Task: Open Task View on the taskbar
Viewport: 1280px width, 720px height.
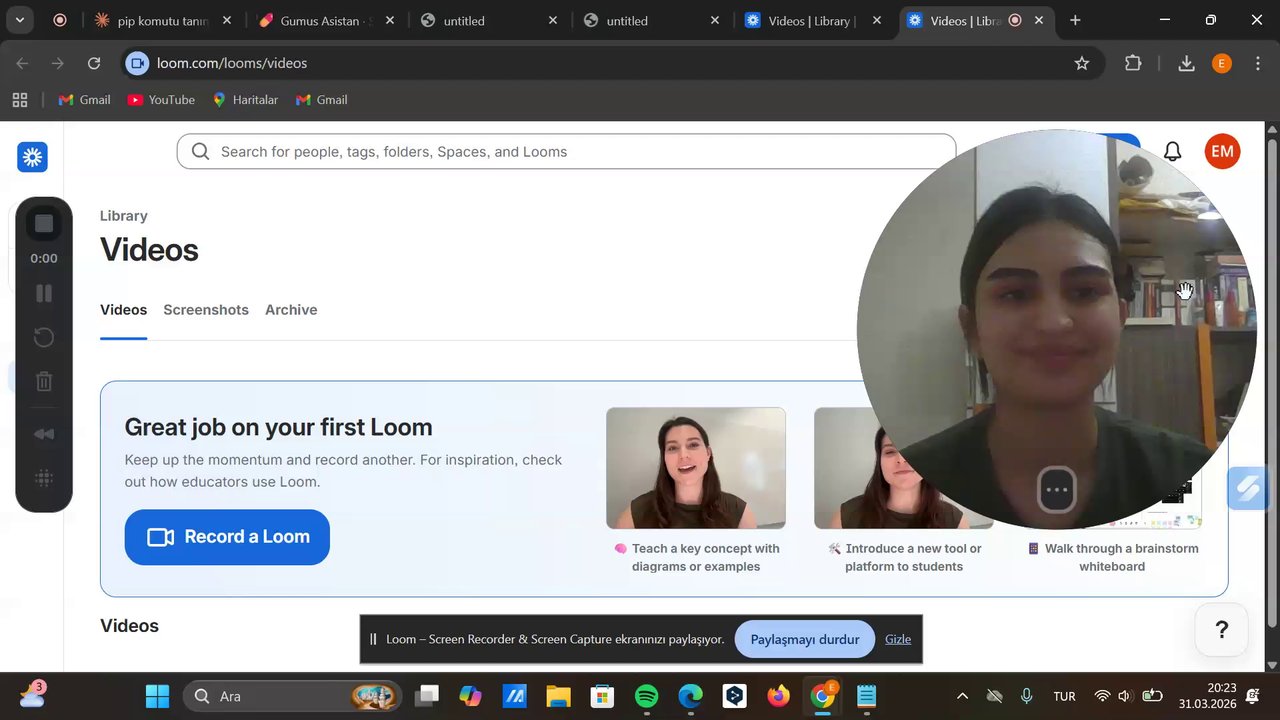Action: point(427,696)
